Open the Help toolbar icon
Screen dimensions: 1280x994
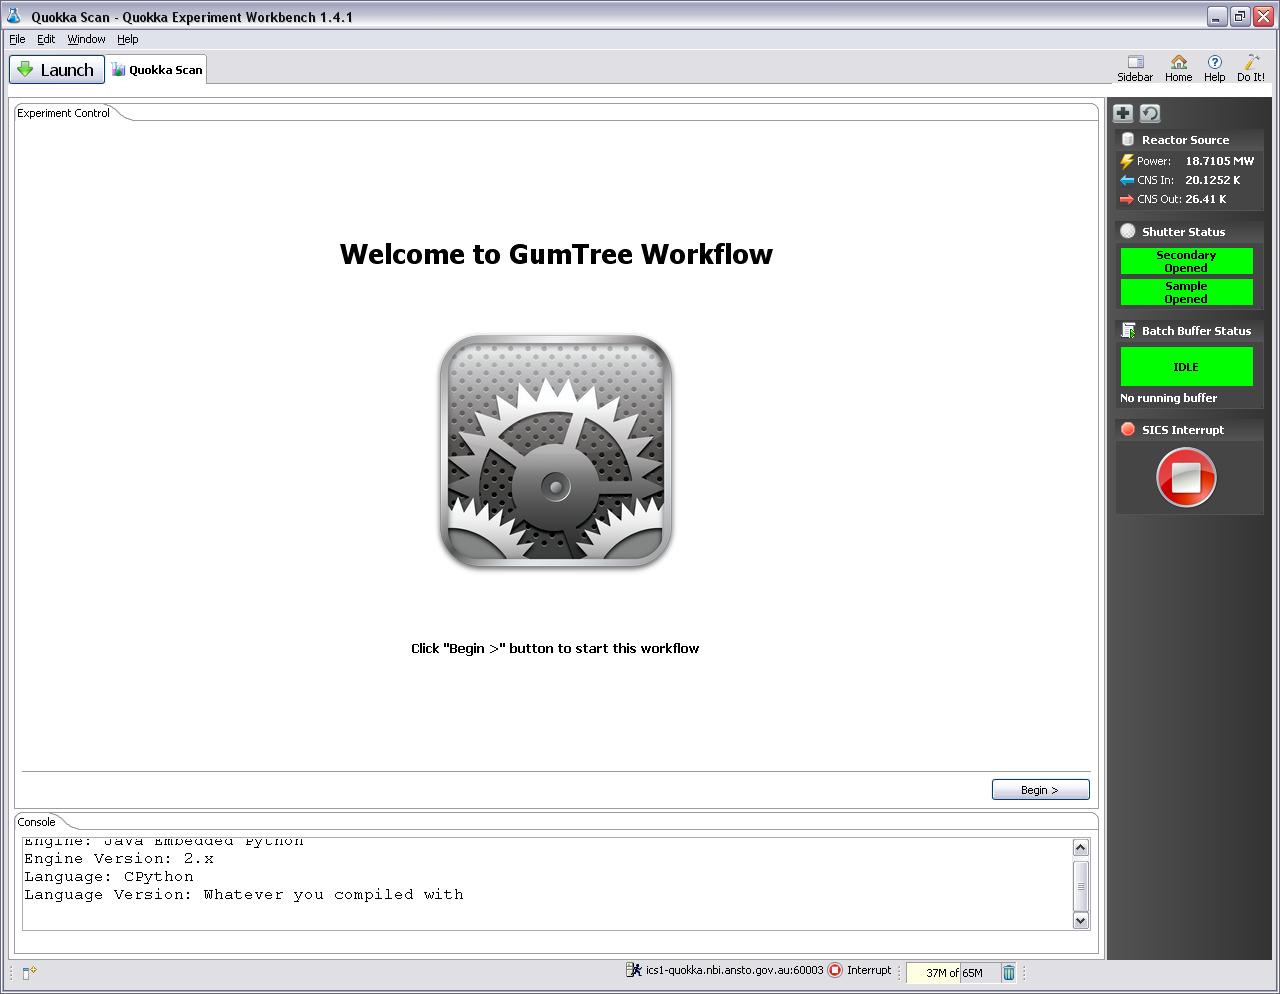tap(1214, 68)
